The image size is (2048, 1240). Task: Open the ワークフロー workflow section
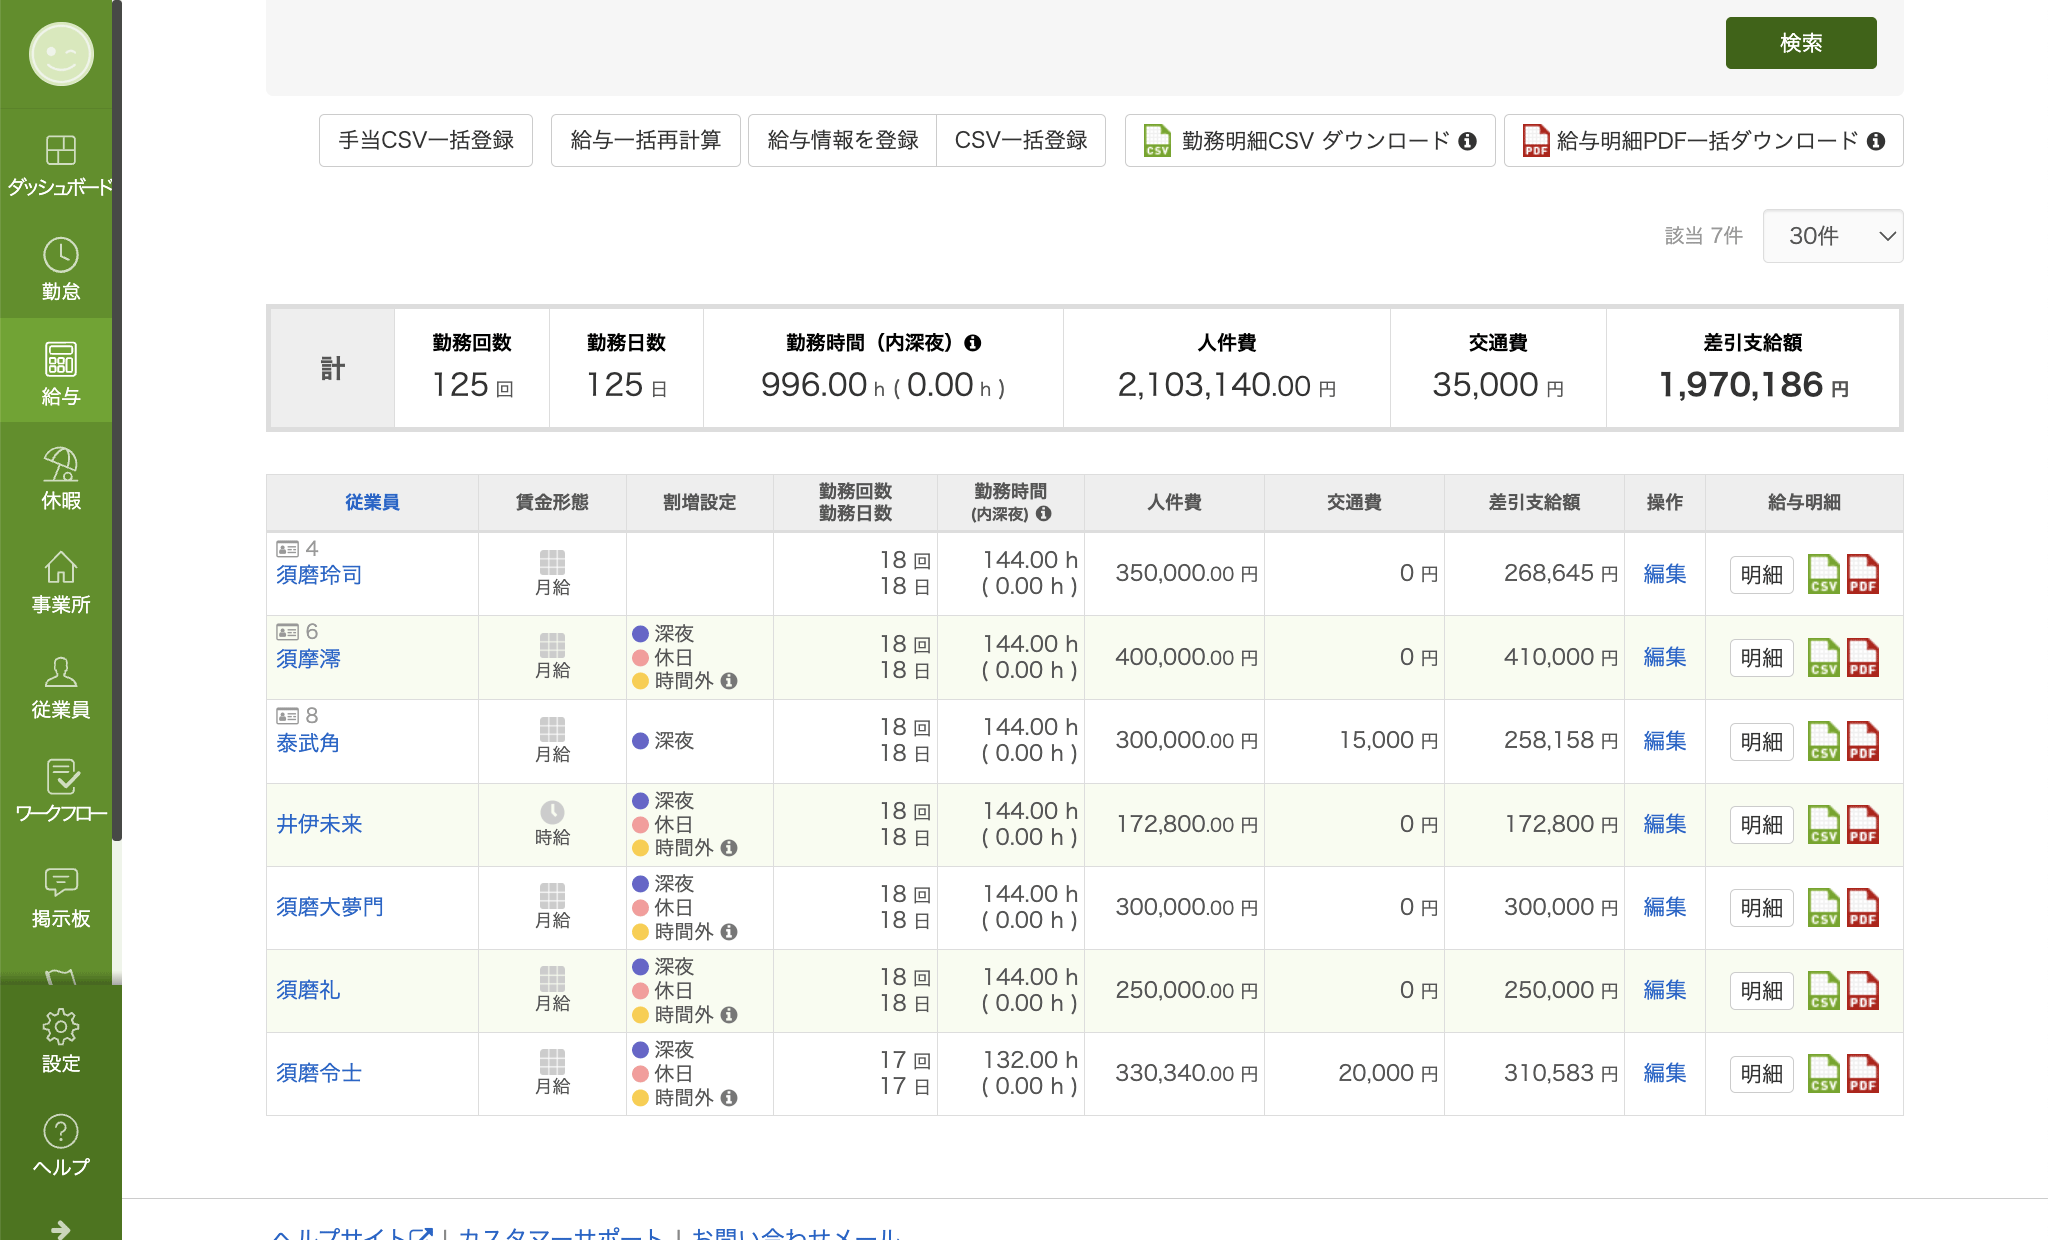click(61, 790)
